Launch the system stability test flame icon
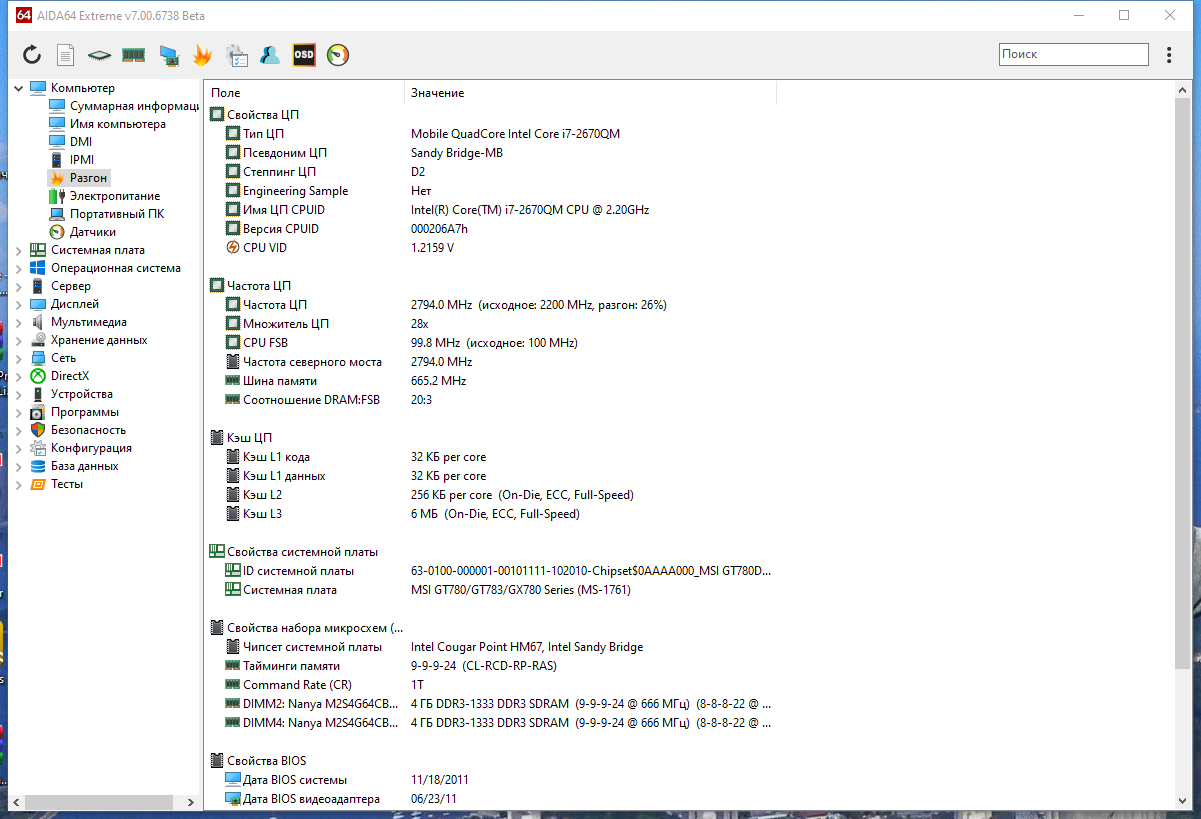The height and width of the screenshot is (819, 1201). (202, 55)
